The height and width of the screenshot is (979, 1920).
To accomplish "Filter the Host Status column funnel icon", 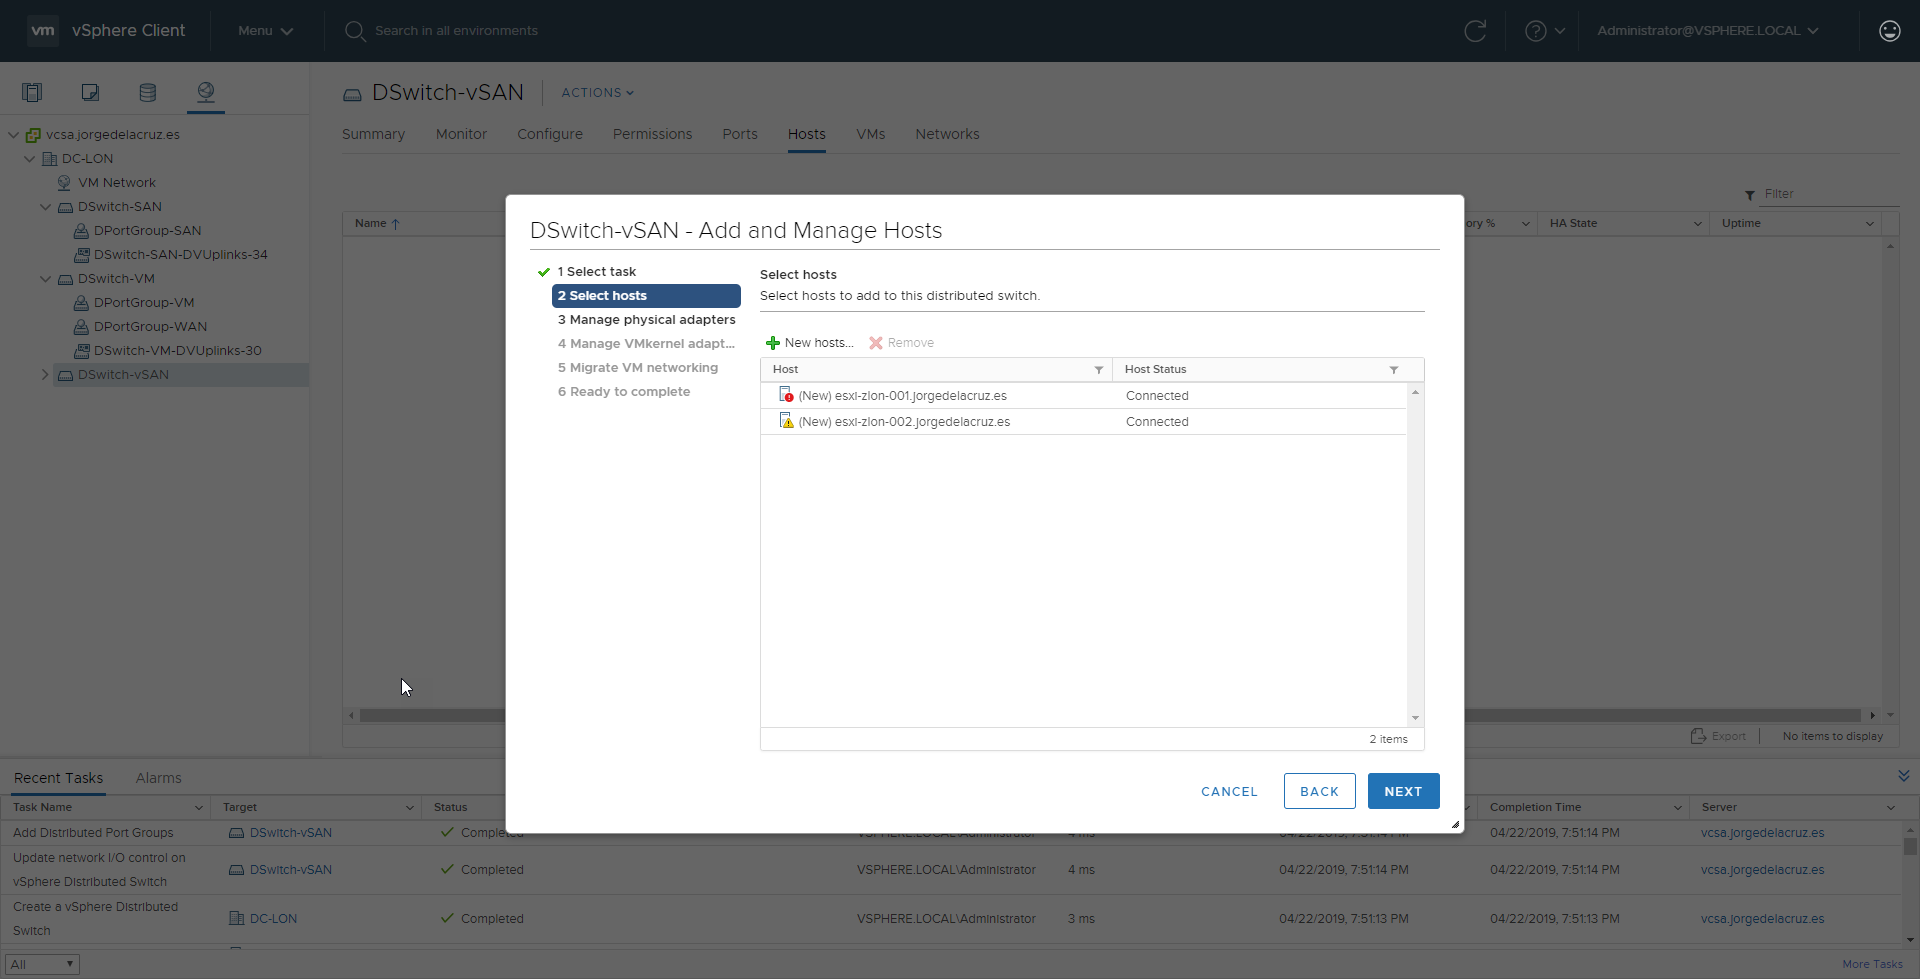I will (1394, 370).
